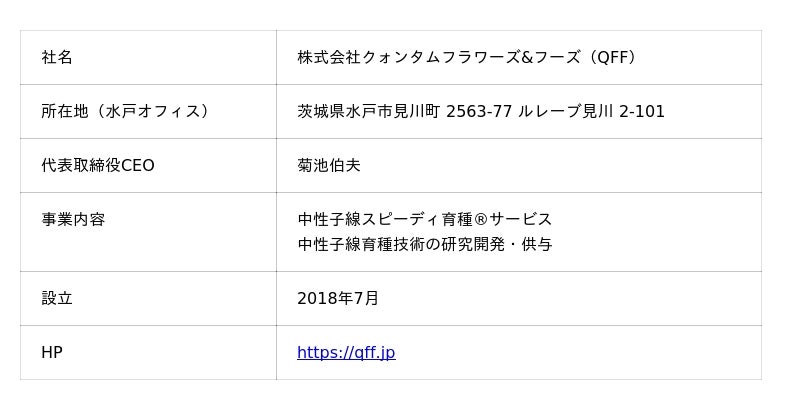
Task: Click the (QFF) abbreviation text
Action: coord(613,57)
